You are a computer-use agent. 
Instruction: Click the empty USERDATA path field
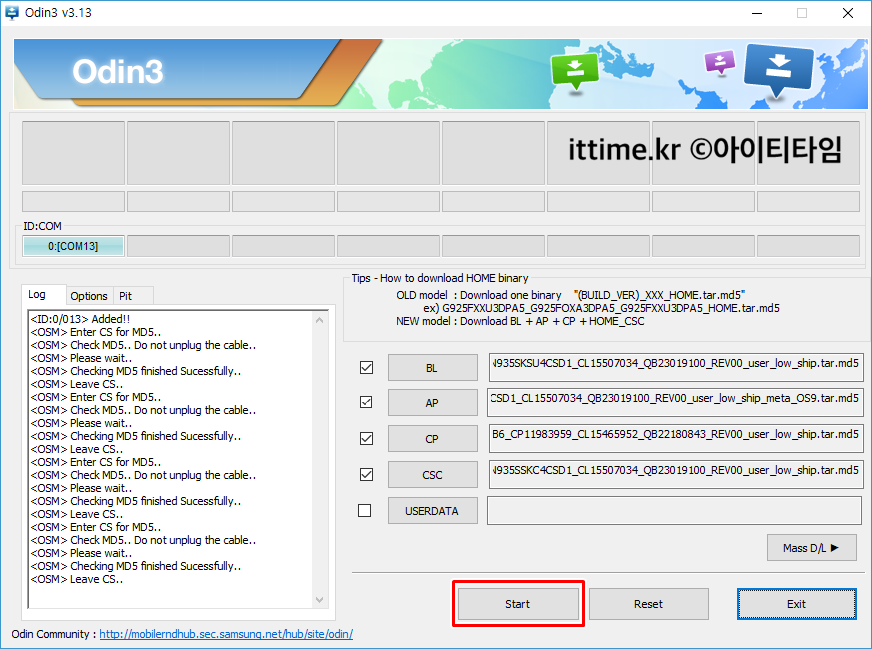click(x=674, y=510)
